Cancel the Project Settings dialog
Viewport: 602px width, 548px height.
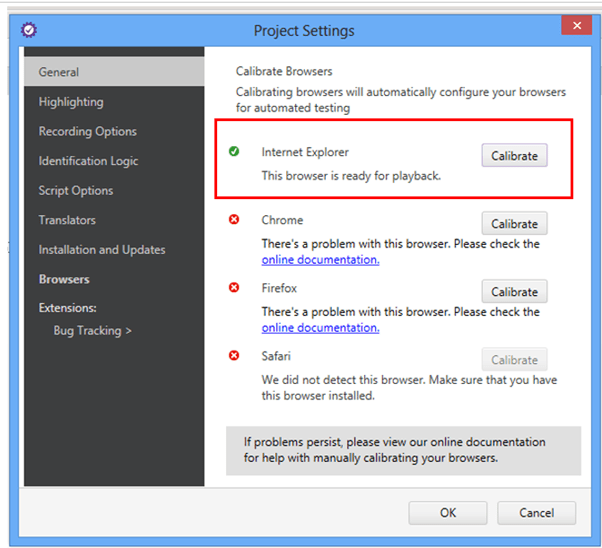(x=536, y=513)
